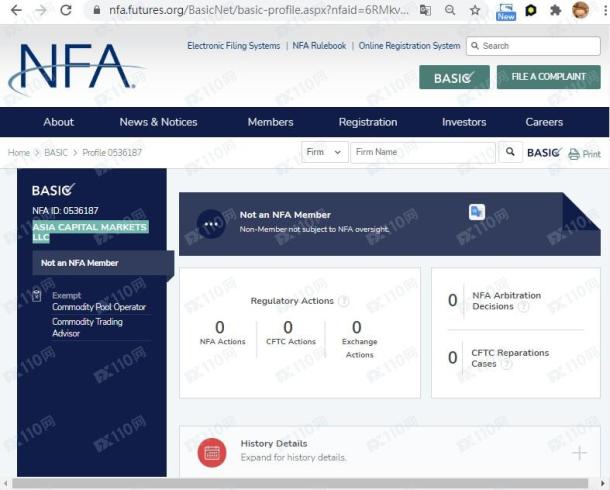Click the CFTC Actions count
The width and height of the screenshot is (610, 490).
288,327
